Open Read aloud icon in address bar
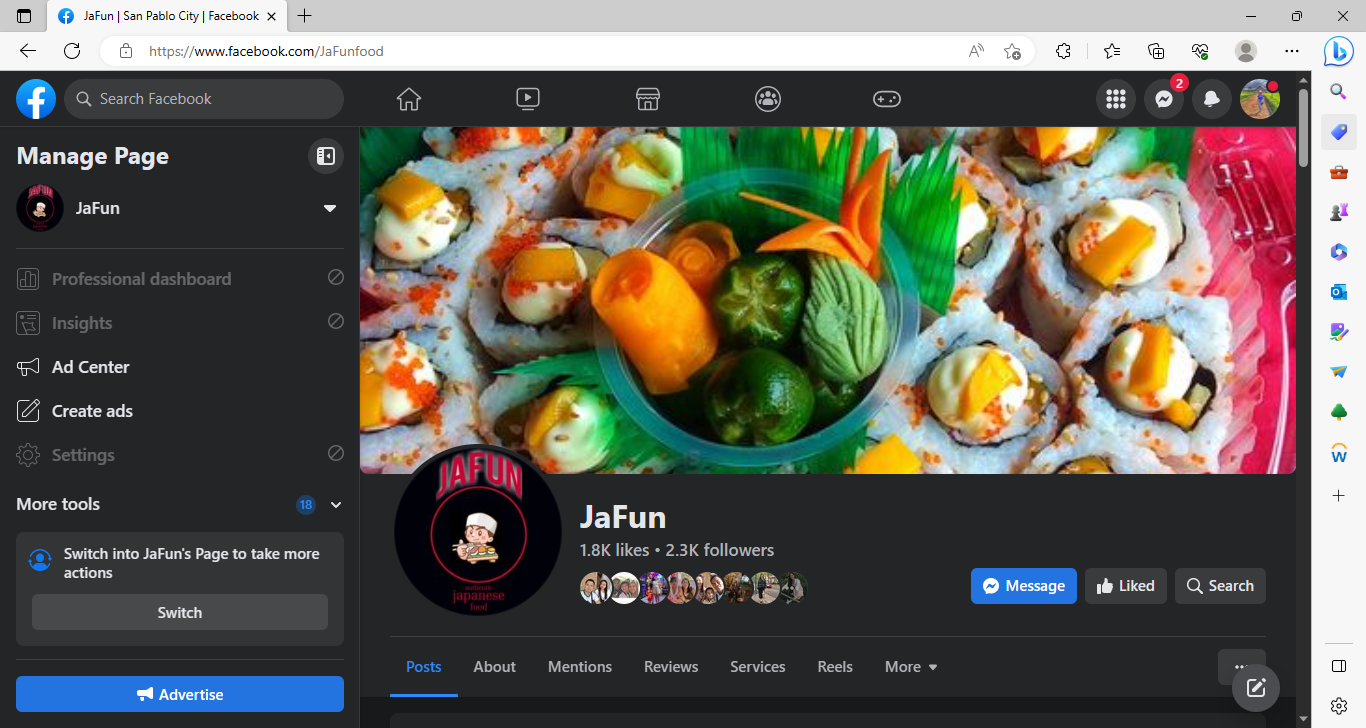Image resolution: width=1366 pixels, height=728 pixels. 976,51
